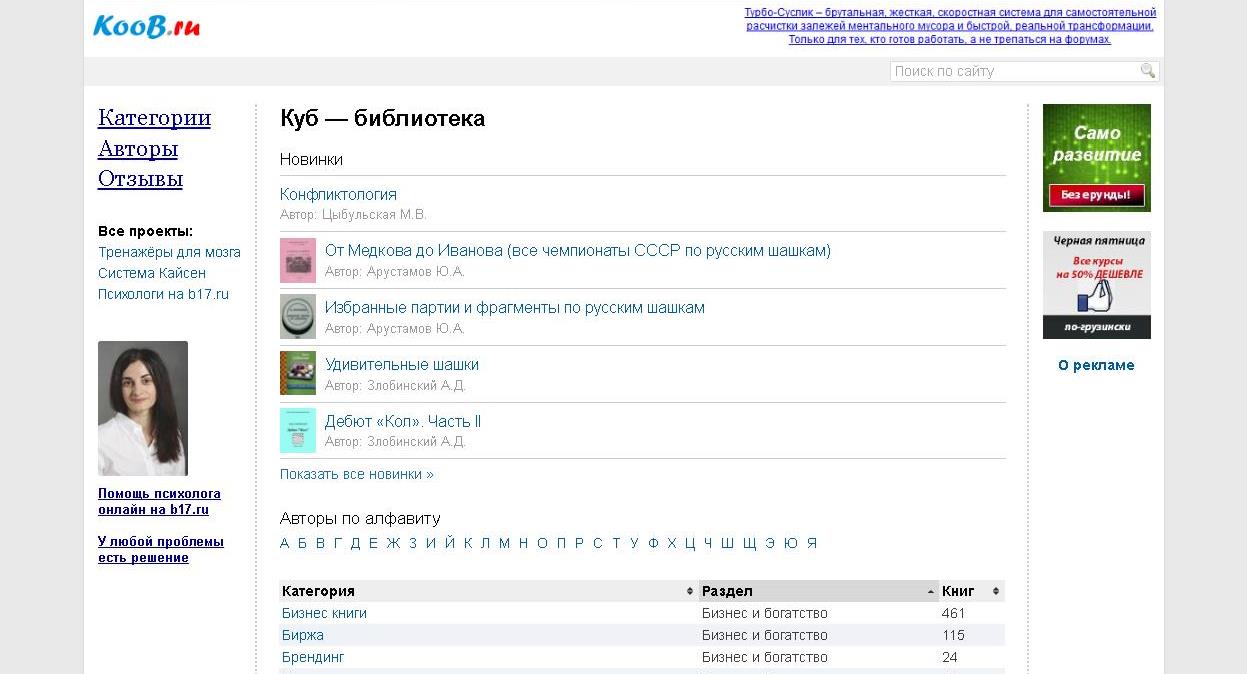The height and width of the screenshot is (674, 1247).
Task: Sort table by Книг column arrows
Action: click(995, 592)
